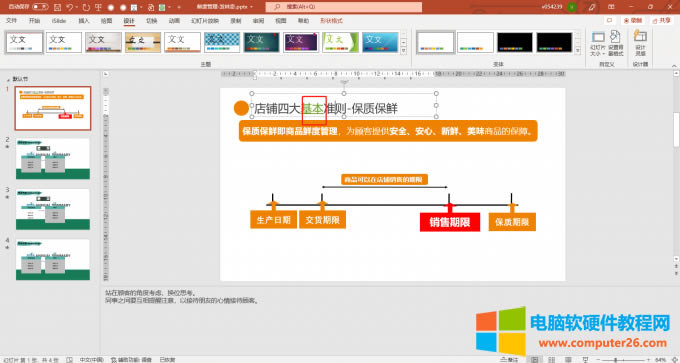Collapse the default section in slide panel
This screenshot has width=680, height=363.
[9, 79]
